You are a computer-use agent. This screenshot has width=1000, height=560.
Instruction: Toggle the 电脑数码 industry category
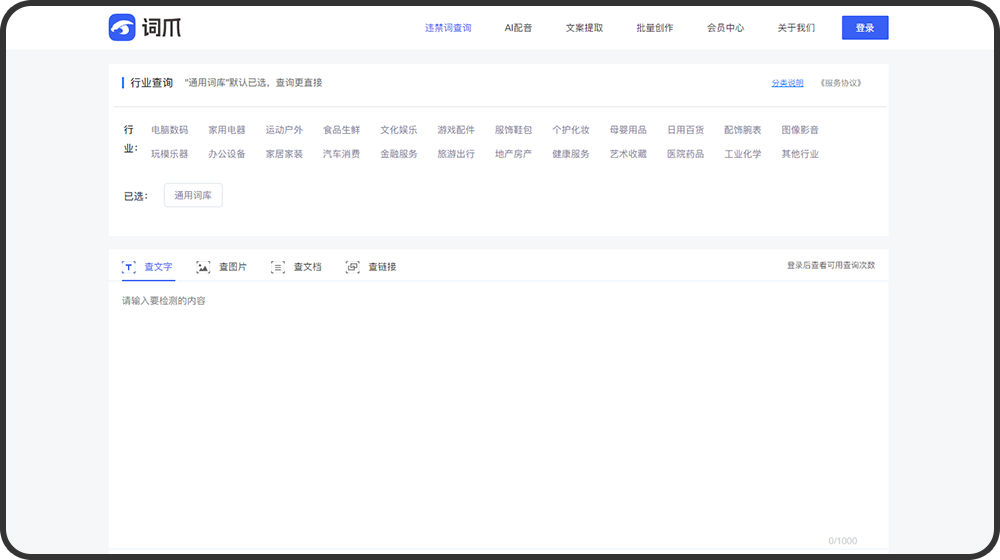[169, 130]
